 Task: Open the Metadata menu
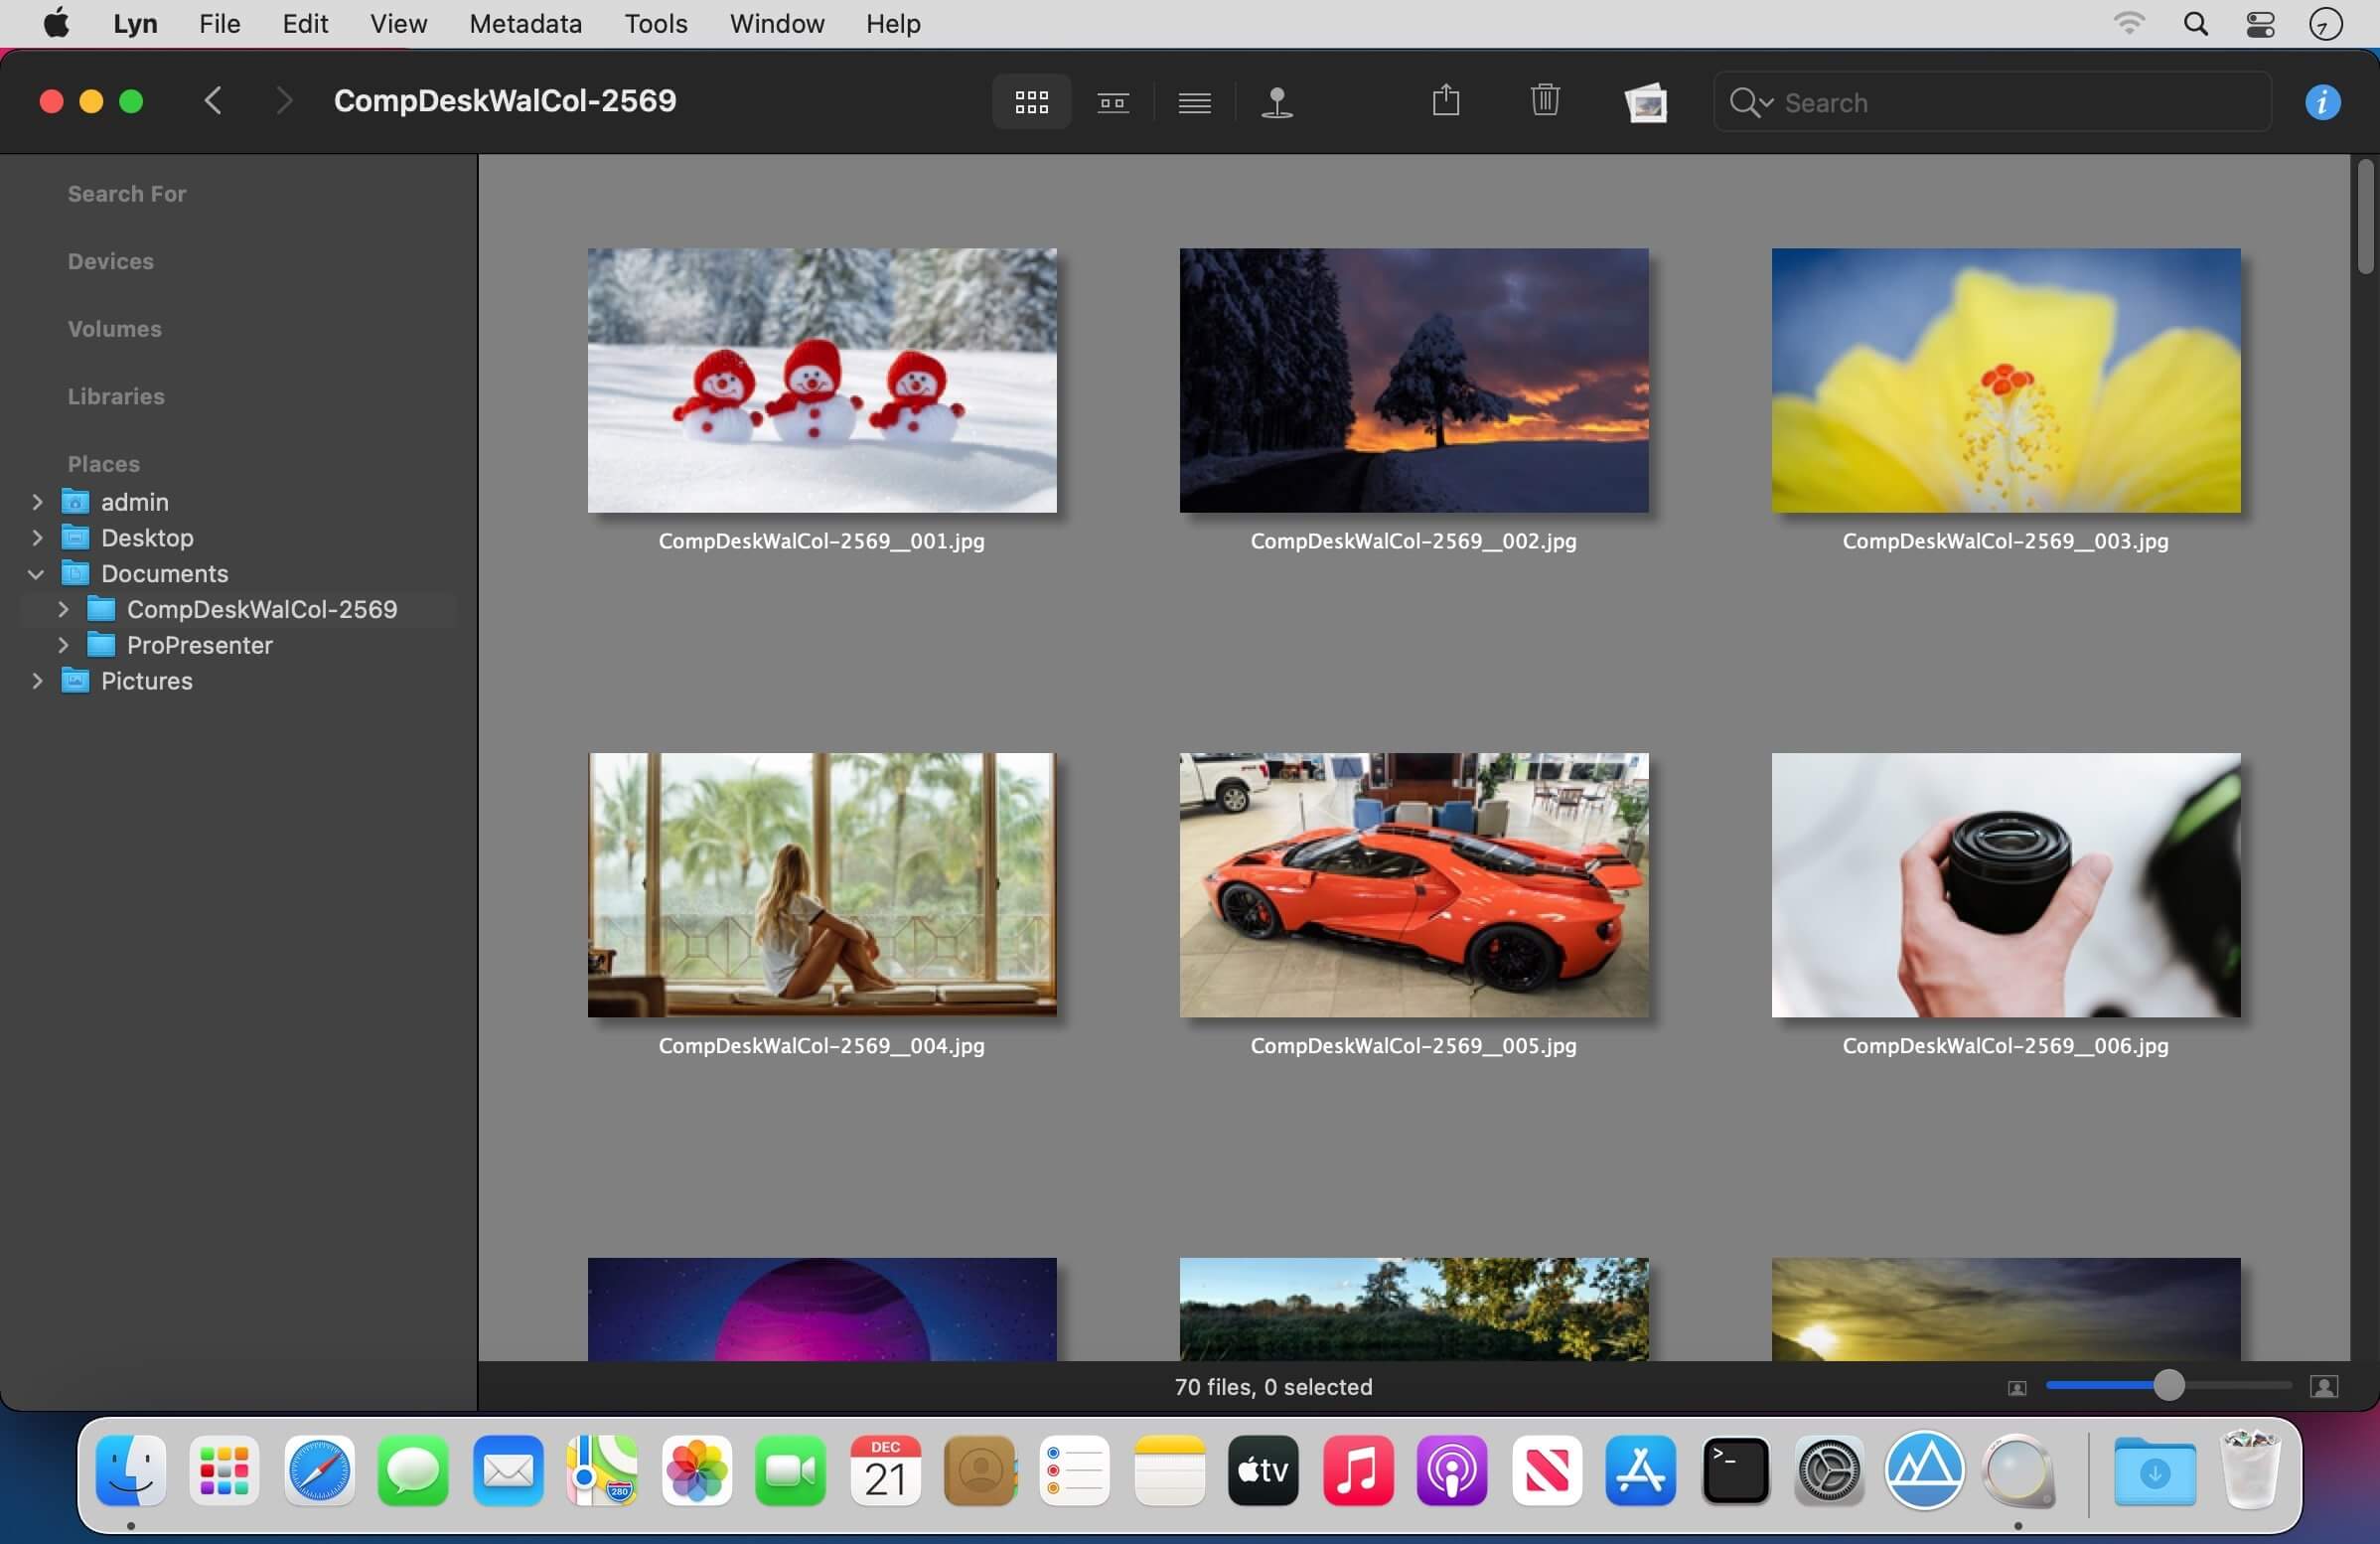click(x=525, y=24)
